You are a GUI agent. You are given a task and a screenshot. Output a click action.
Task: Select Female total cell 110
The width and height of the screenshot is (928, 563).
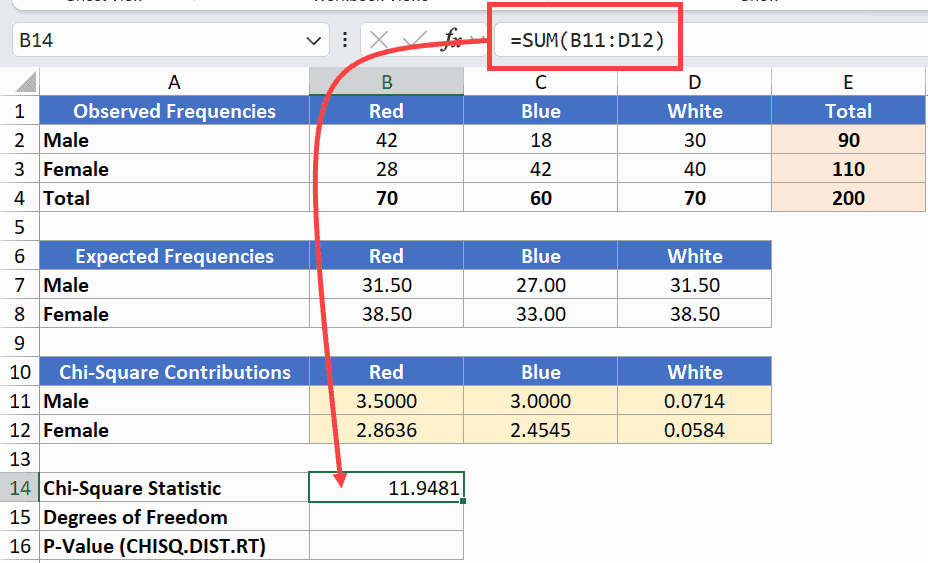pos(848,169)
